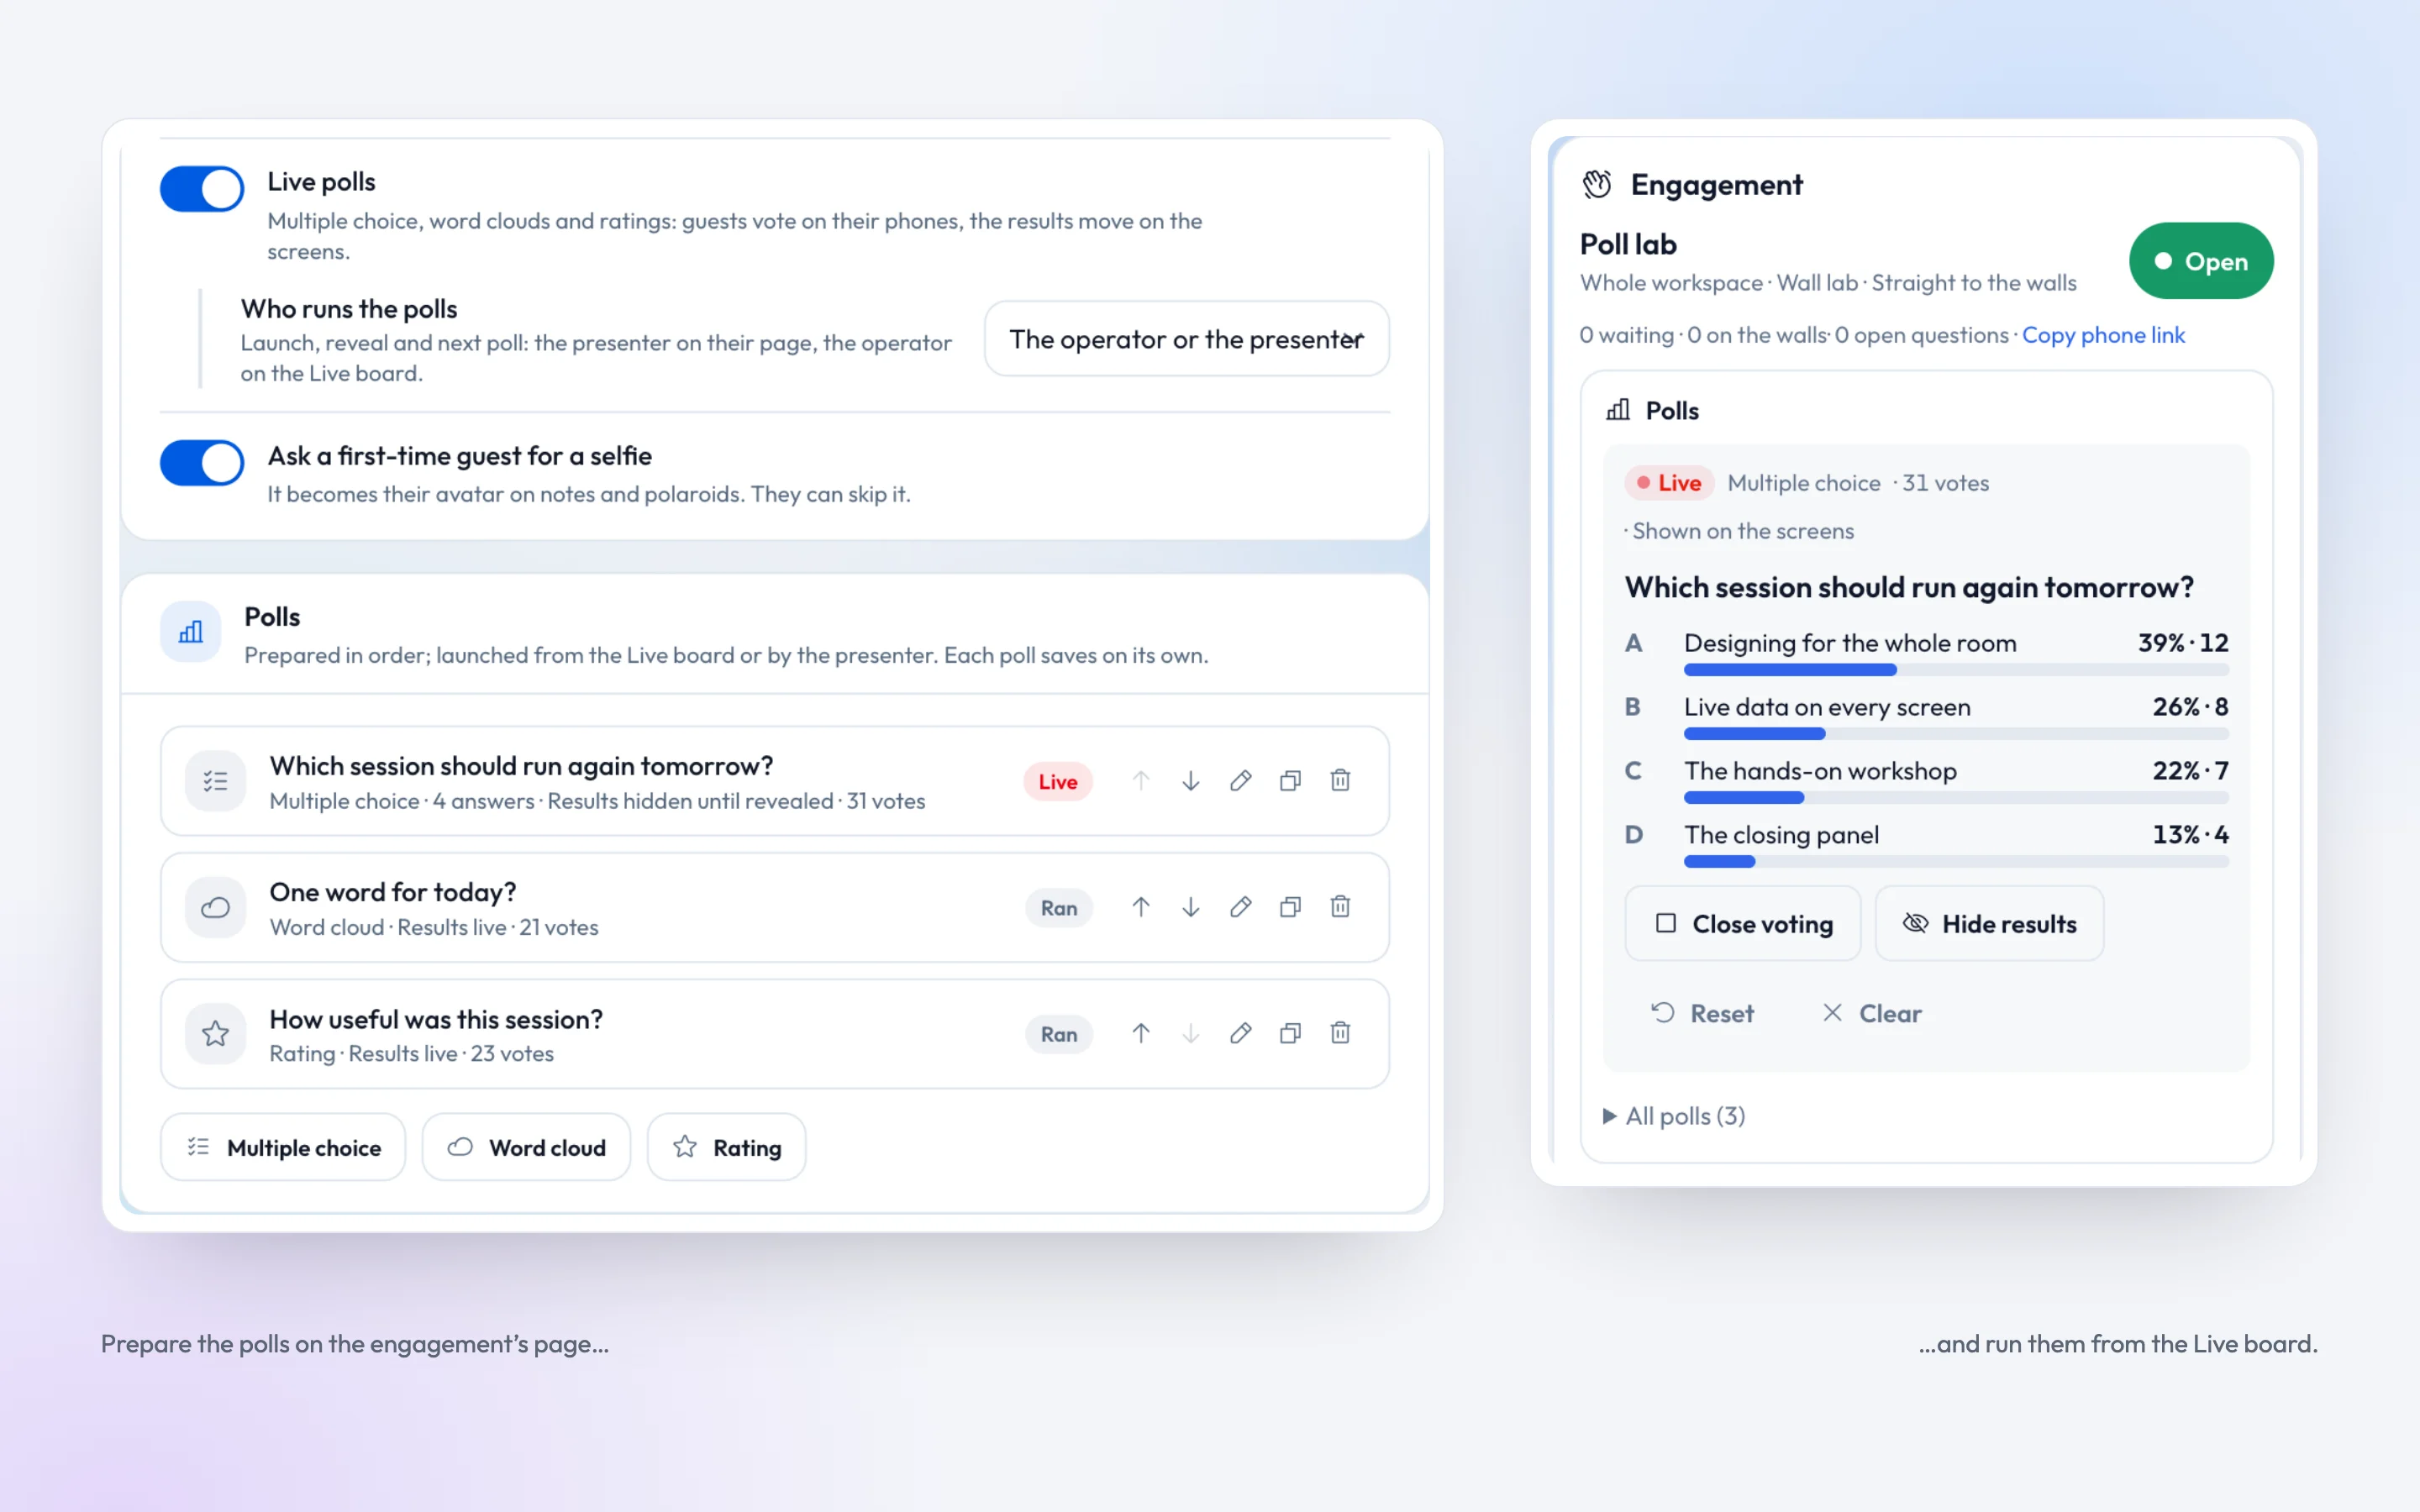
Task: Duplicate the 'How useful was this session?' poll
Action: click(1290, 1033)
